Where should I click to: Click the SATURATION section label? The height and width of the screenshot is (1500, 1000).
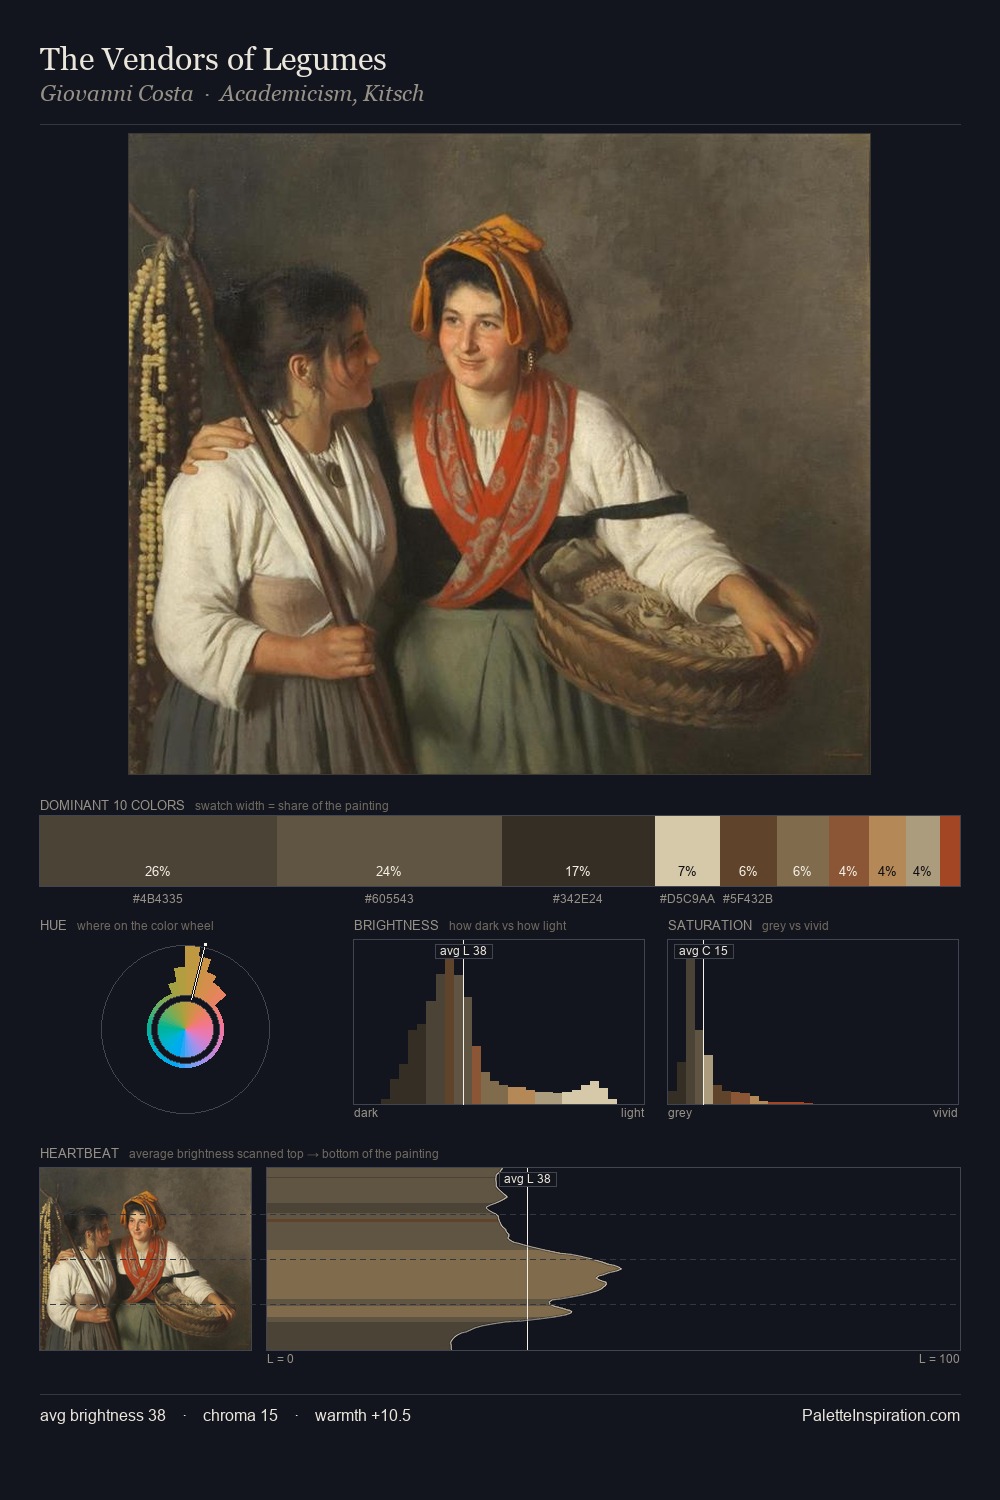coord(710,925)
